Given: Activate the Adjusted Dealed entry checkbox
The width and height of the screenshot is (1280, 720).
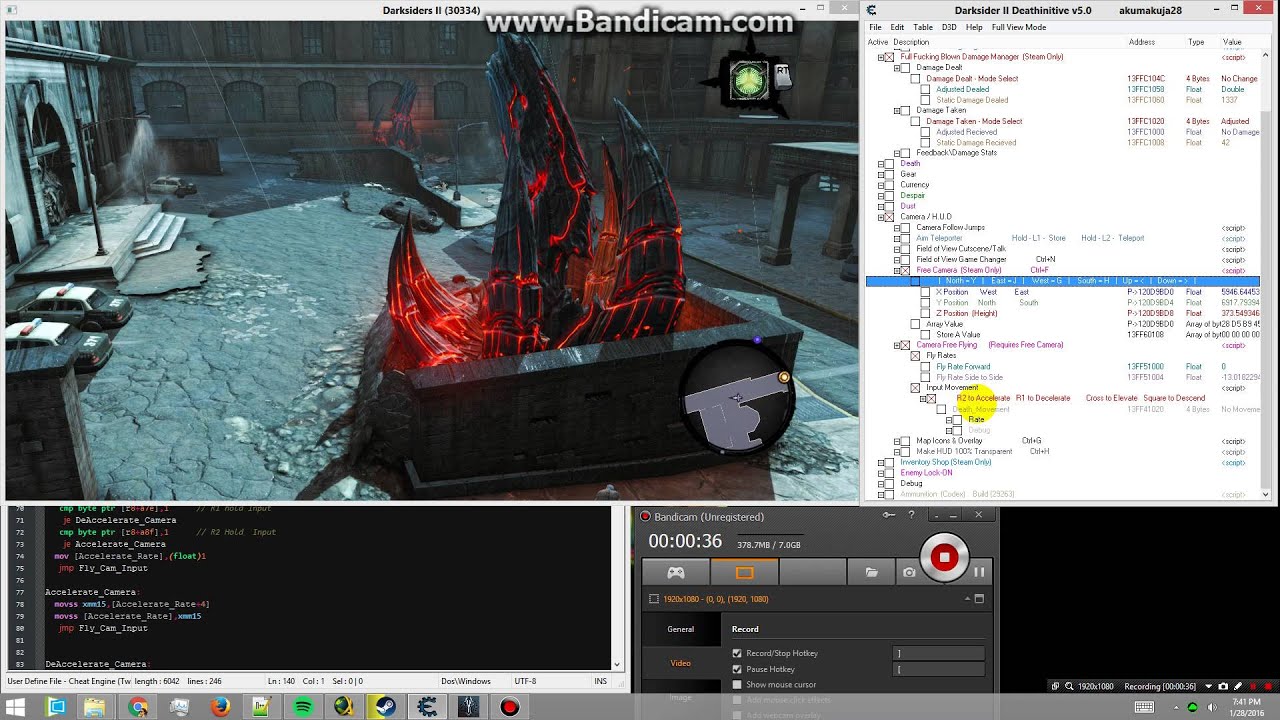Looking at the screenshot, I should click(x=925, y=90).
